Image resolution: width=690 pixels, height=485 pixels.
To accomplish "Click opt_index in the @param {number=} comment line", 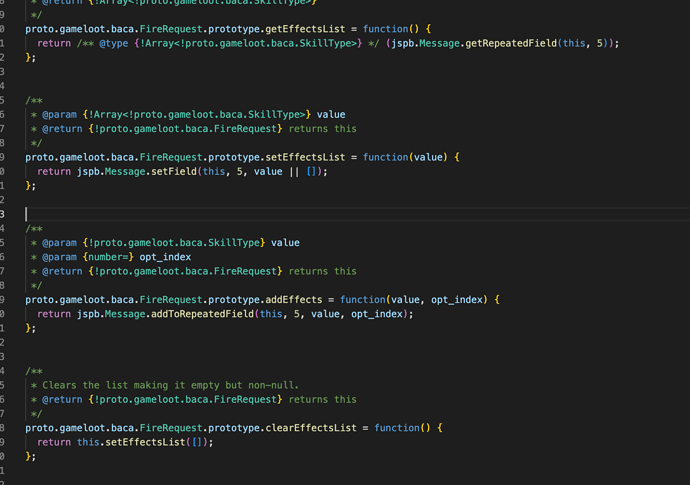I will (165, 257).
